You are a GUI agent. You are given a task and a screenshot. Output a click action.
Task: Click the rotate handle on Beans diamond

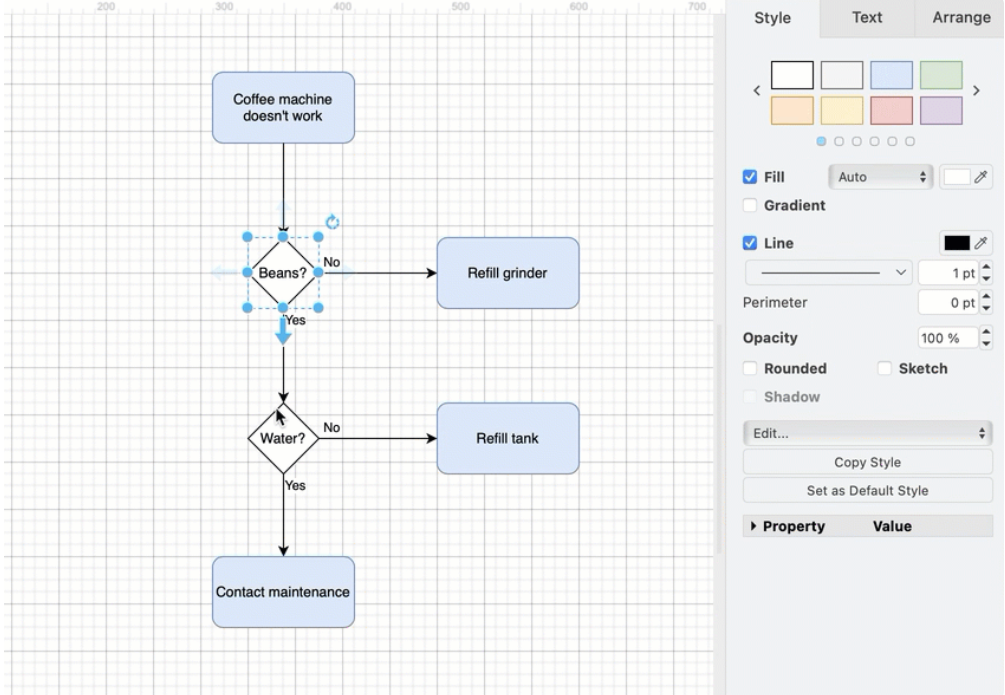(333, 222)
